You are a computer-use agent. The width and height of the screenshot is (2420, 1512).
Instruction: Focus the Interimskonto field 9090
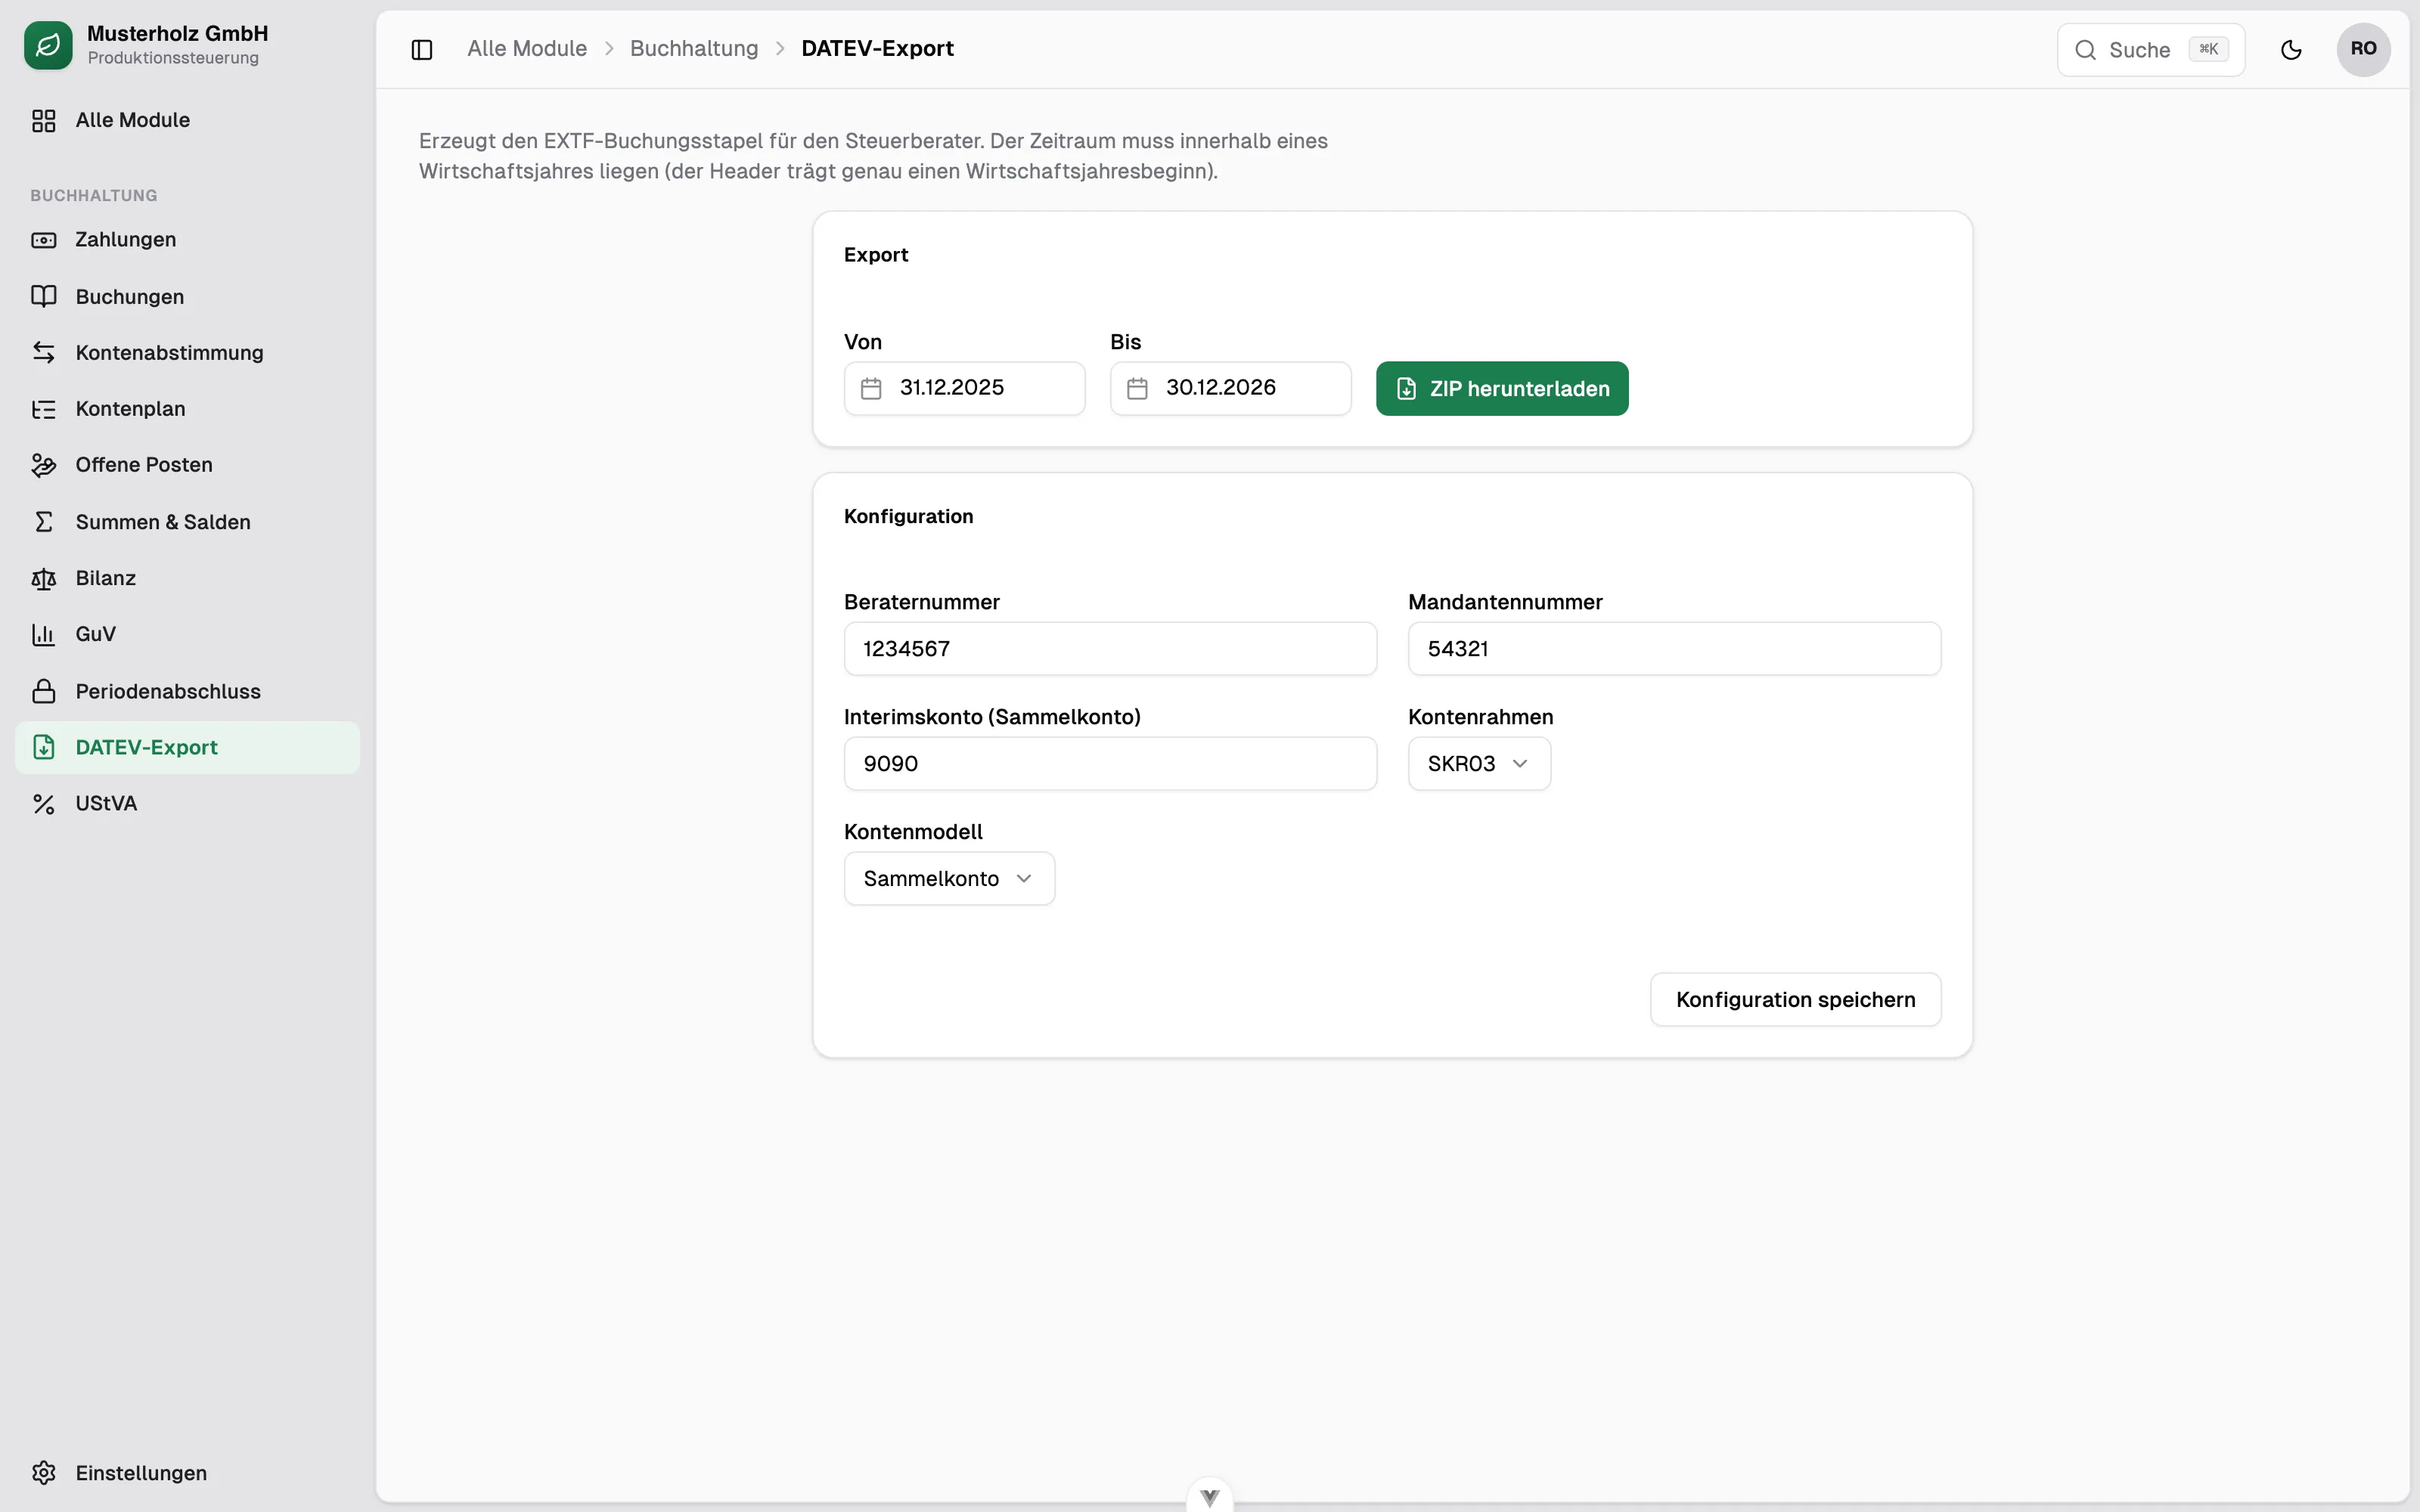(x=1110, y=764)
